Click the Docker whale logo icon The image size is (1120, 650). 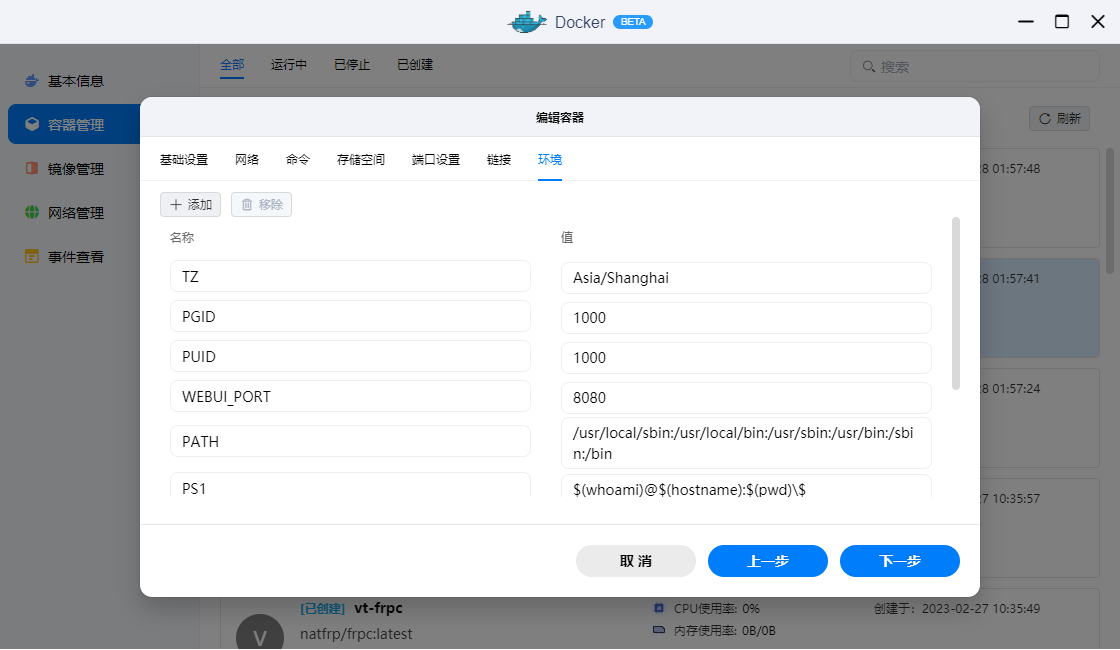(x=526, y=22)
